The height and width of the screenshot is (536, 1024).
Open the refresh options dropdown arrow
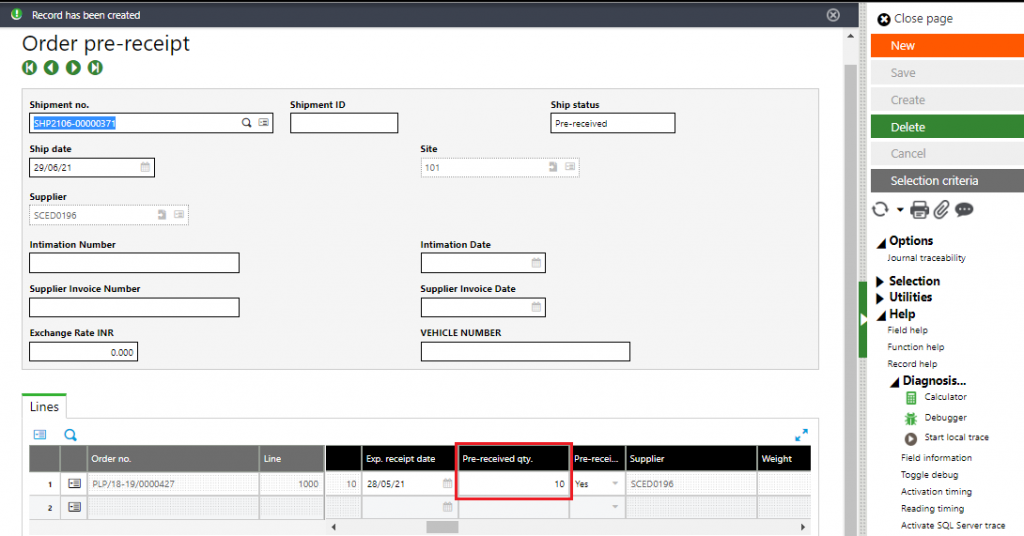coord(900,210)
